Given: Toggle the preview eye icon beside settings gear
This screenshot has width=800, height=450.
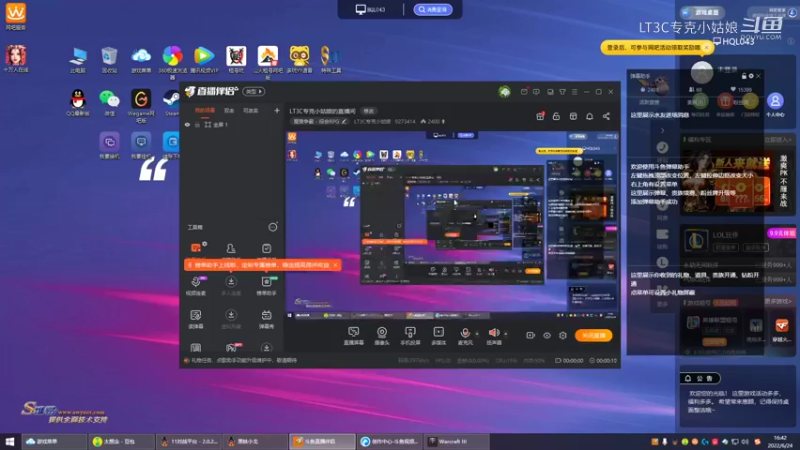Looking at the screenshot, I should pyautogui.click(x=547, y=335).
